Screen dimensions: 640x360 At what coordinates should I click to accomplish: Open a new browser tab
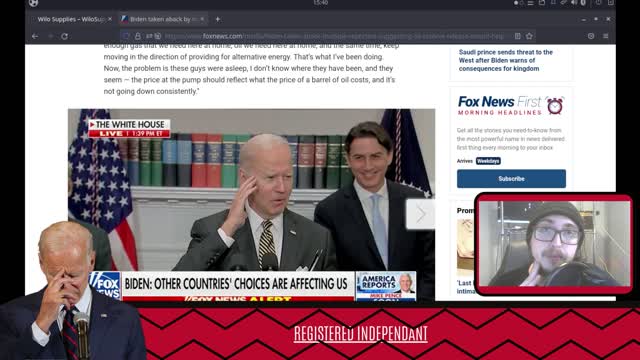[x=218, y=19]
